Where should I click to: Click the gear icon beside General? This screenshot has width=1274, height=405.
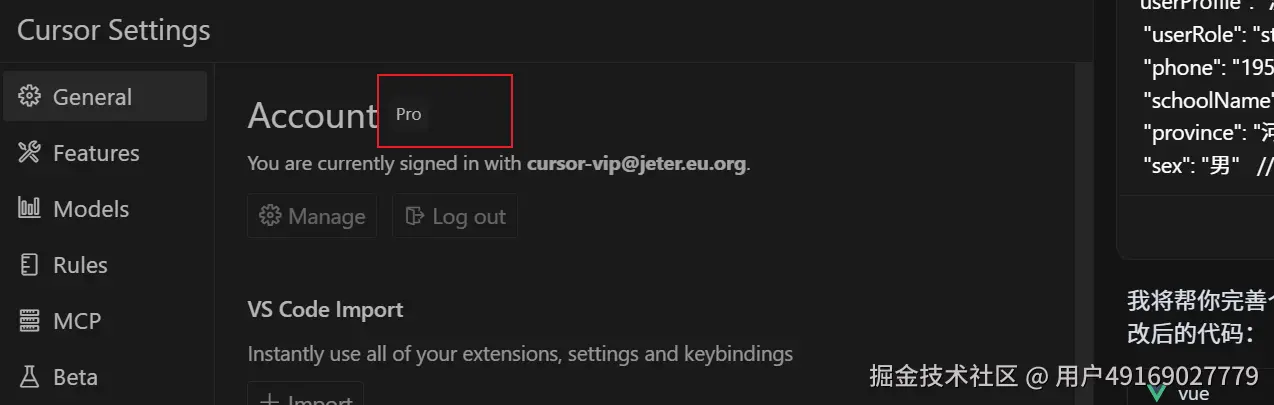30,97
